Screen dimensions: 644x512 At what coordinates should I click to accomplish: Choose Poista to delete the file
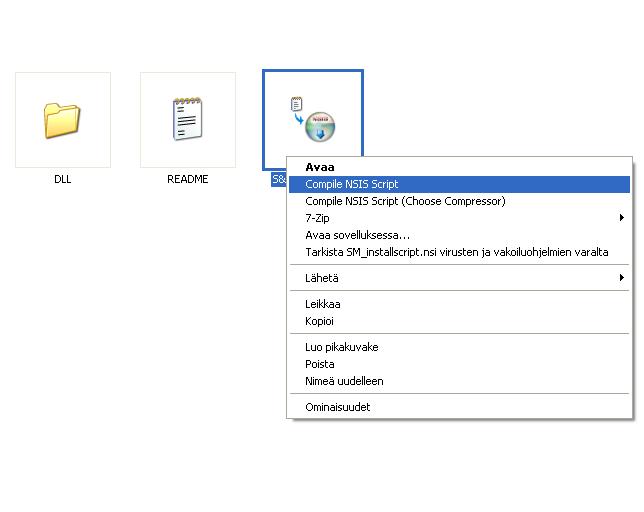coord(459,364)
